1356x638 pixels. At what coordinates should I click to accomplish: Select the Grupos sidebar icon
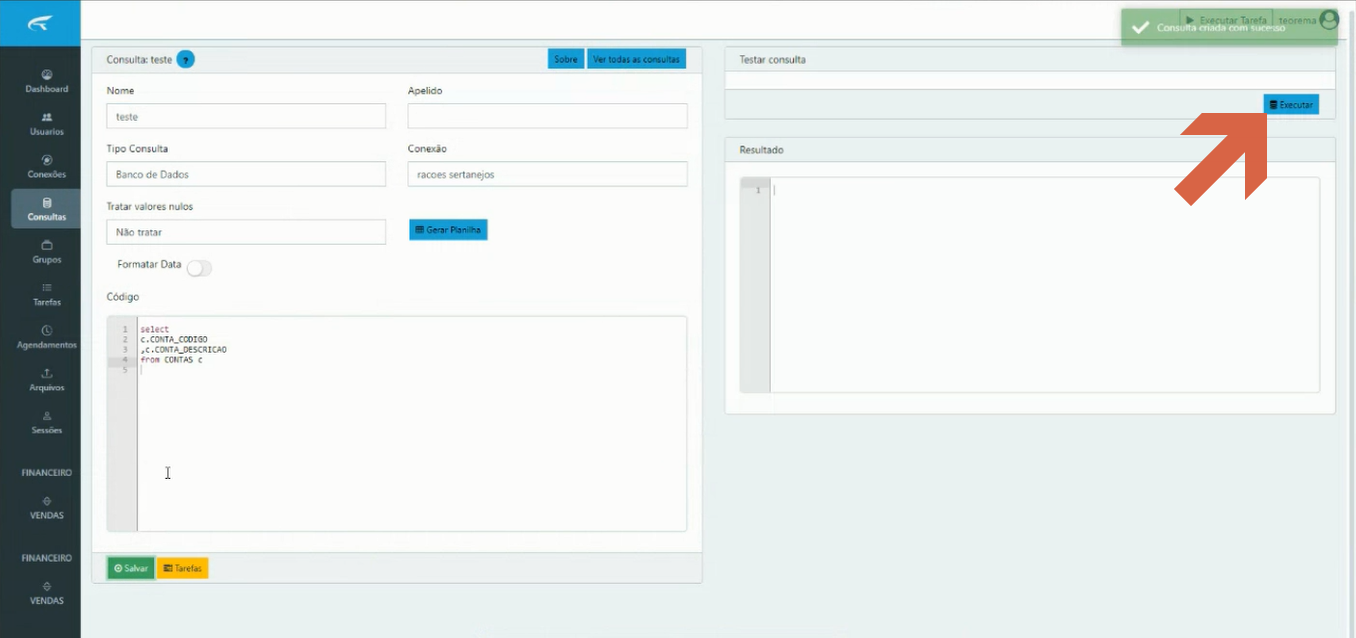(x=47, y=245)
